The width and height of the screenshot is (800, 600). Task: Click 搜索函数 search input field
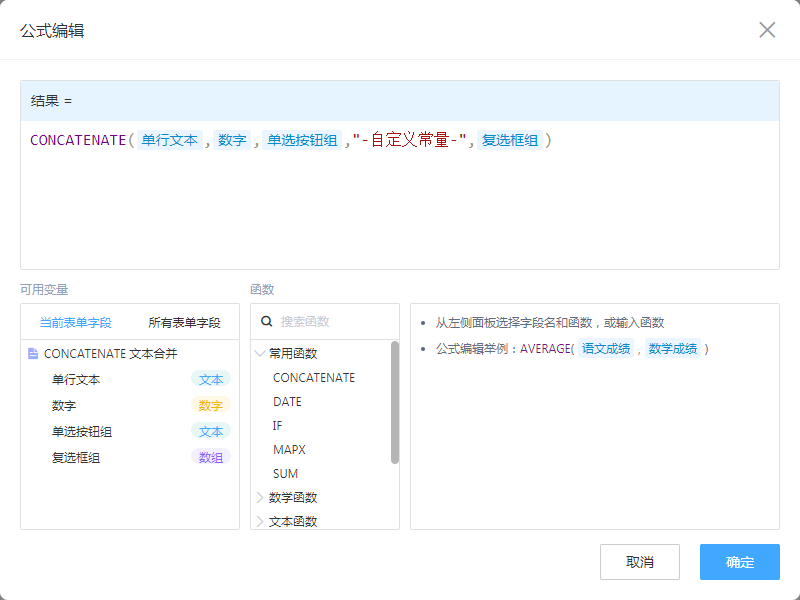330,322
